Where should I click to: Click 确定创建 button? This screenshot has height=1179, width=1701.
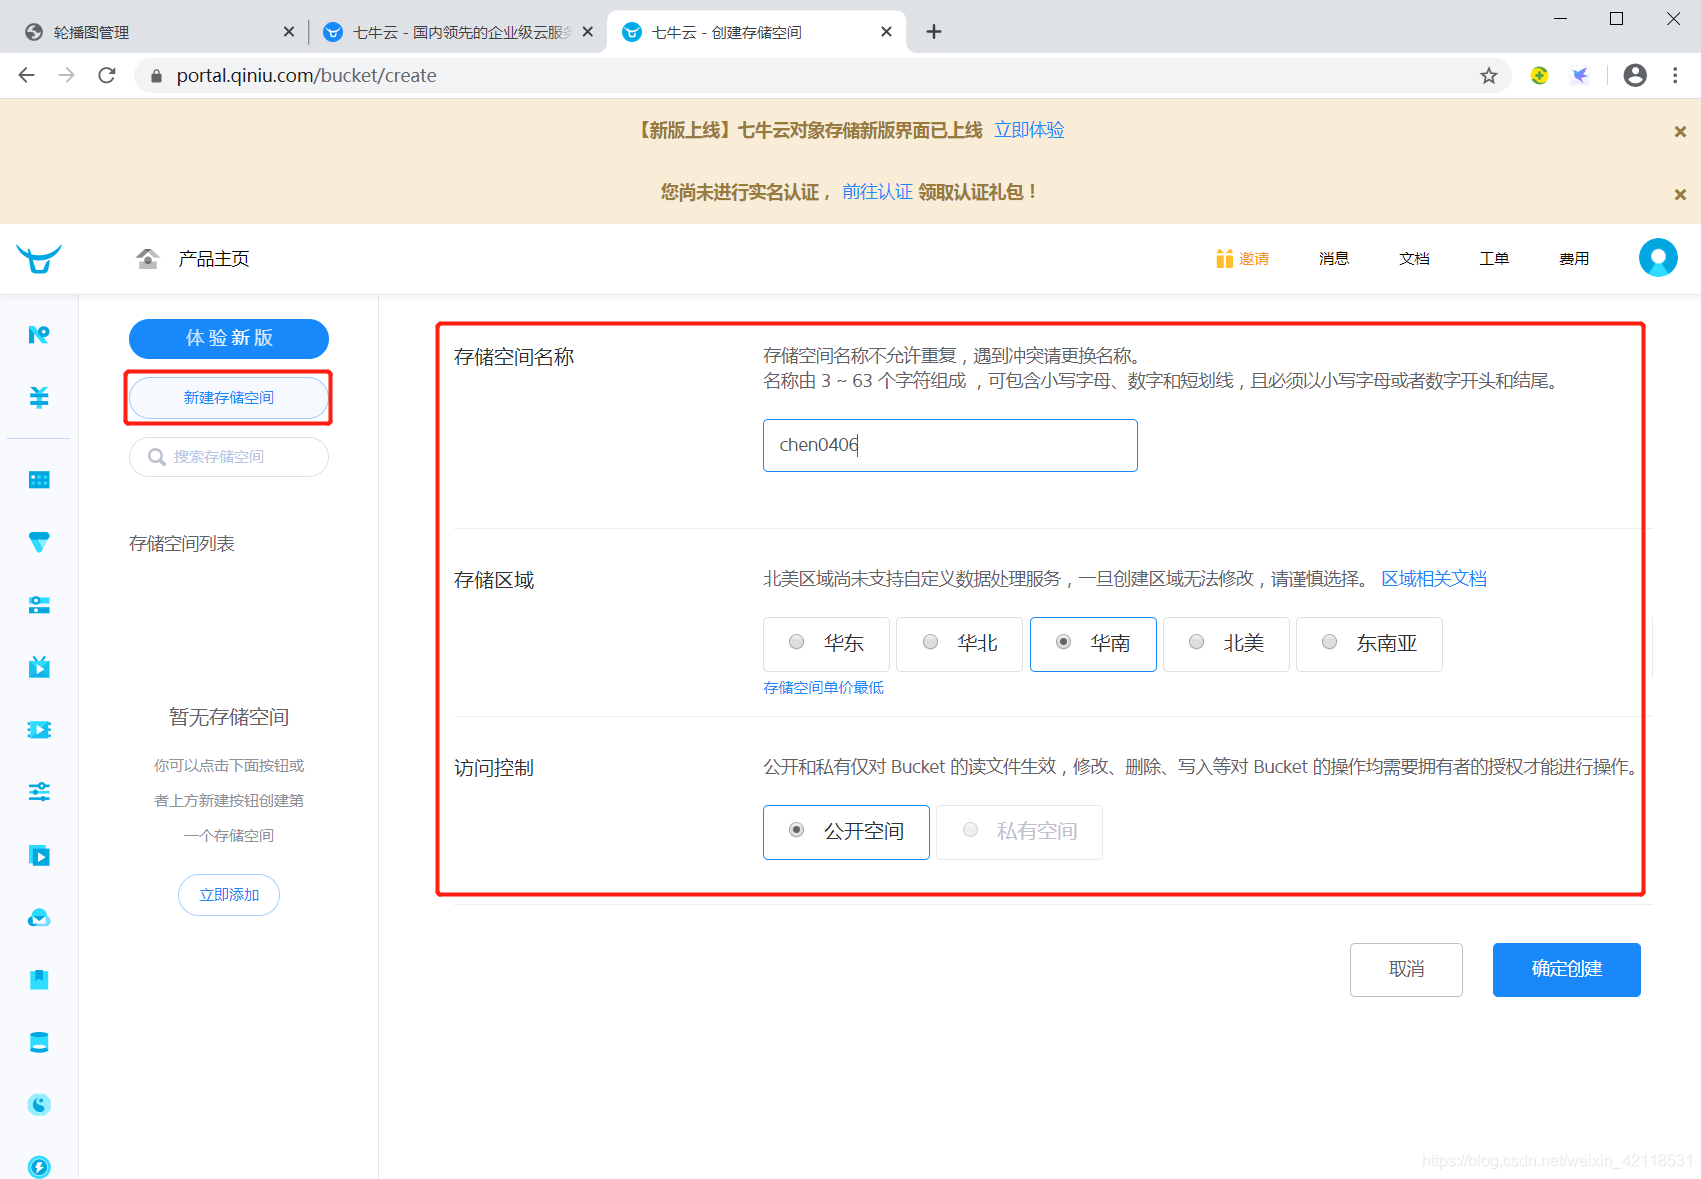click(1567, 970)
